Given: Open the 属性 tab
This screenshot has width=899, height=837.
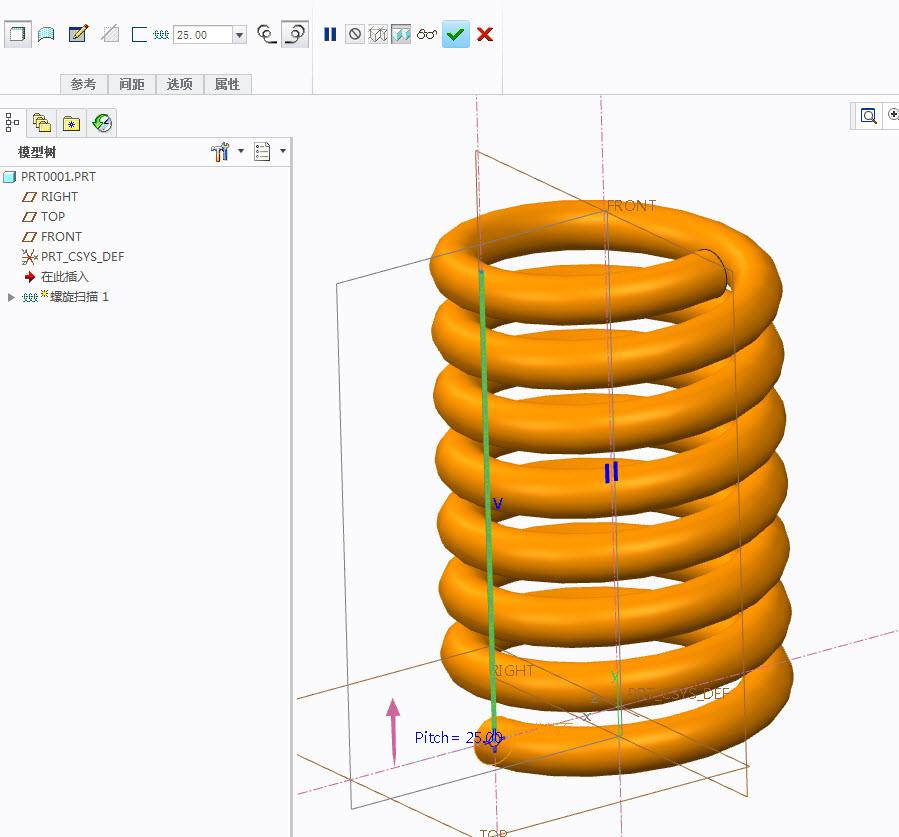Looking at the screenshot, I should pyautogui.click(x=227, y=84).
